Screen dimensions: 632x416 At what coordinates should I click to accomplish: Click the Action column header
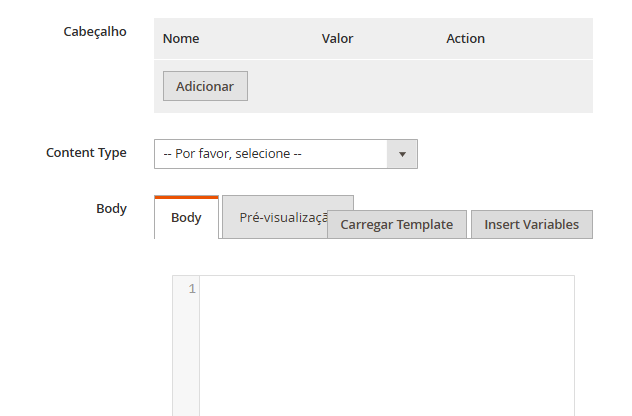(465, 39)
